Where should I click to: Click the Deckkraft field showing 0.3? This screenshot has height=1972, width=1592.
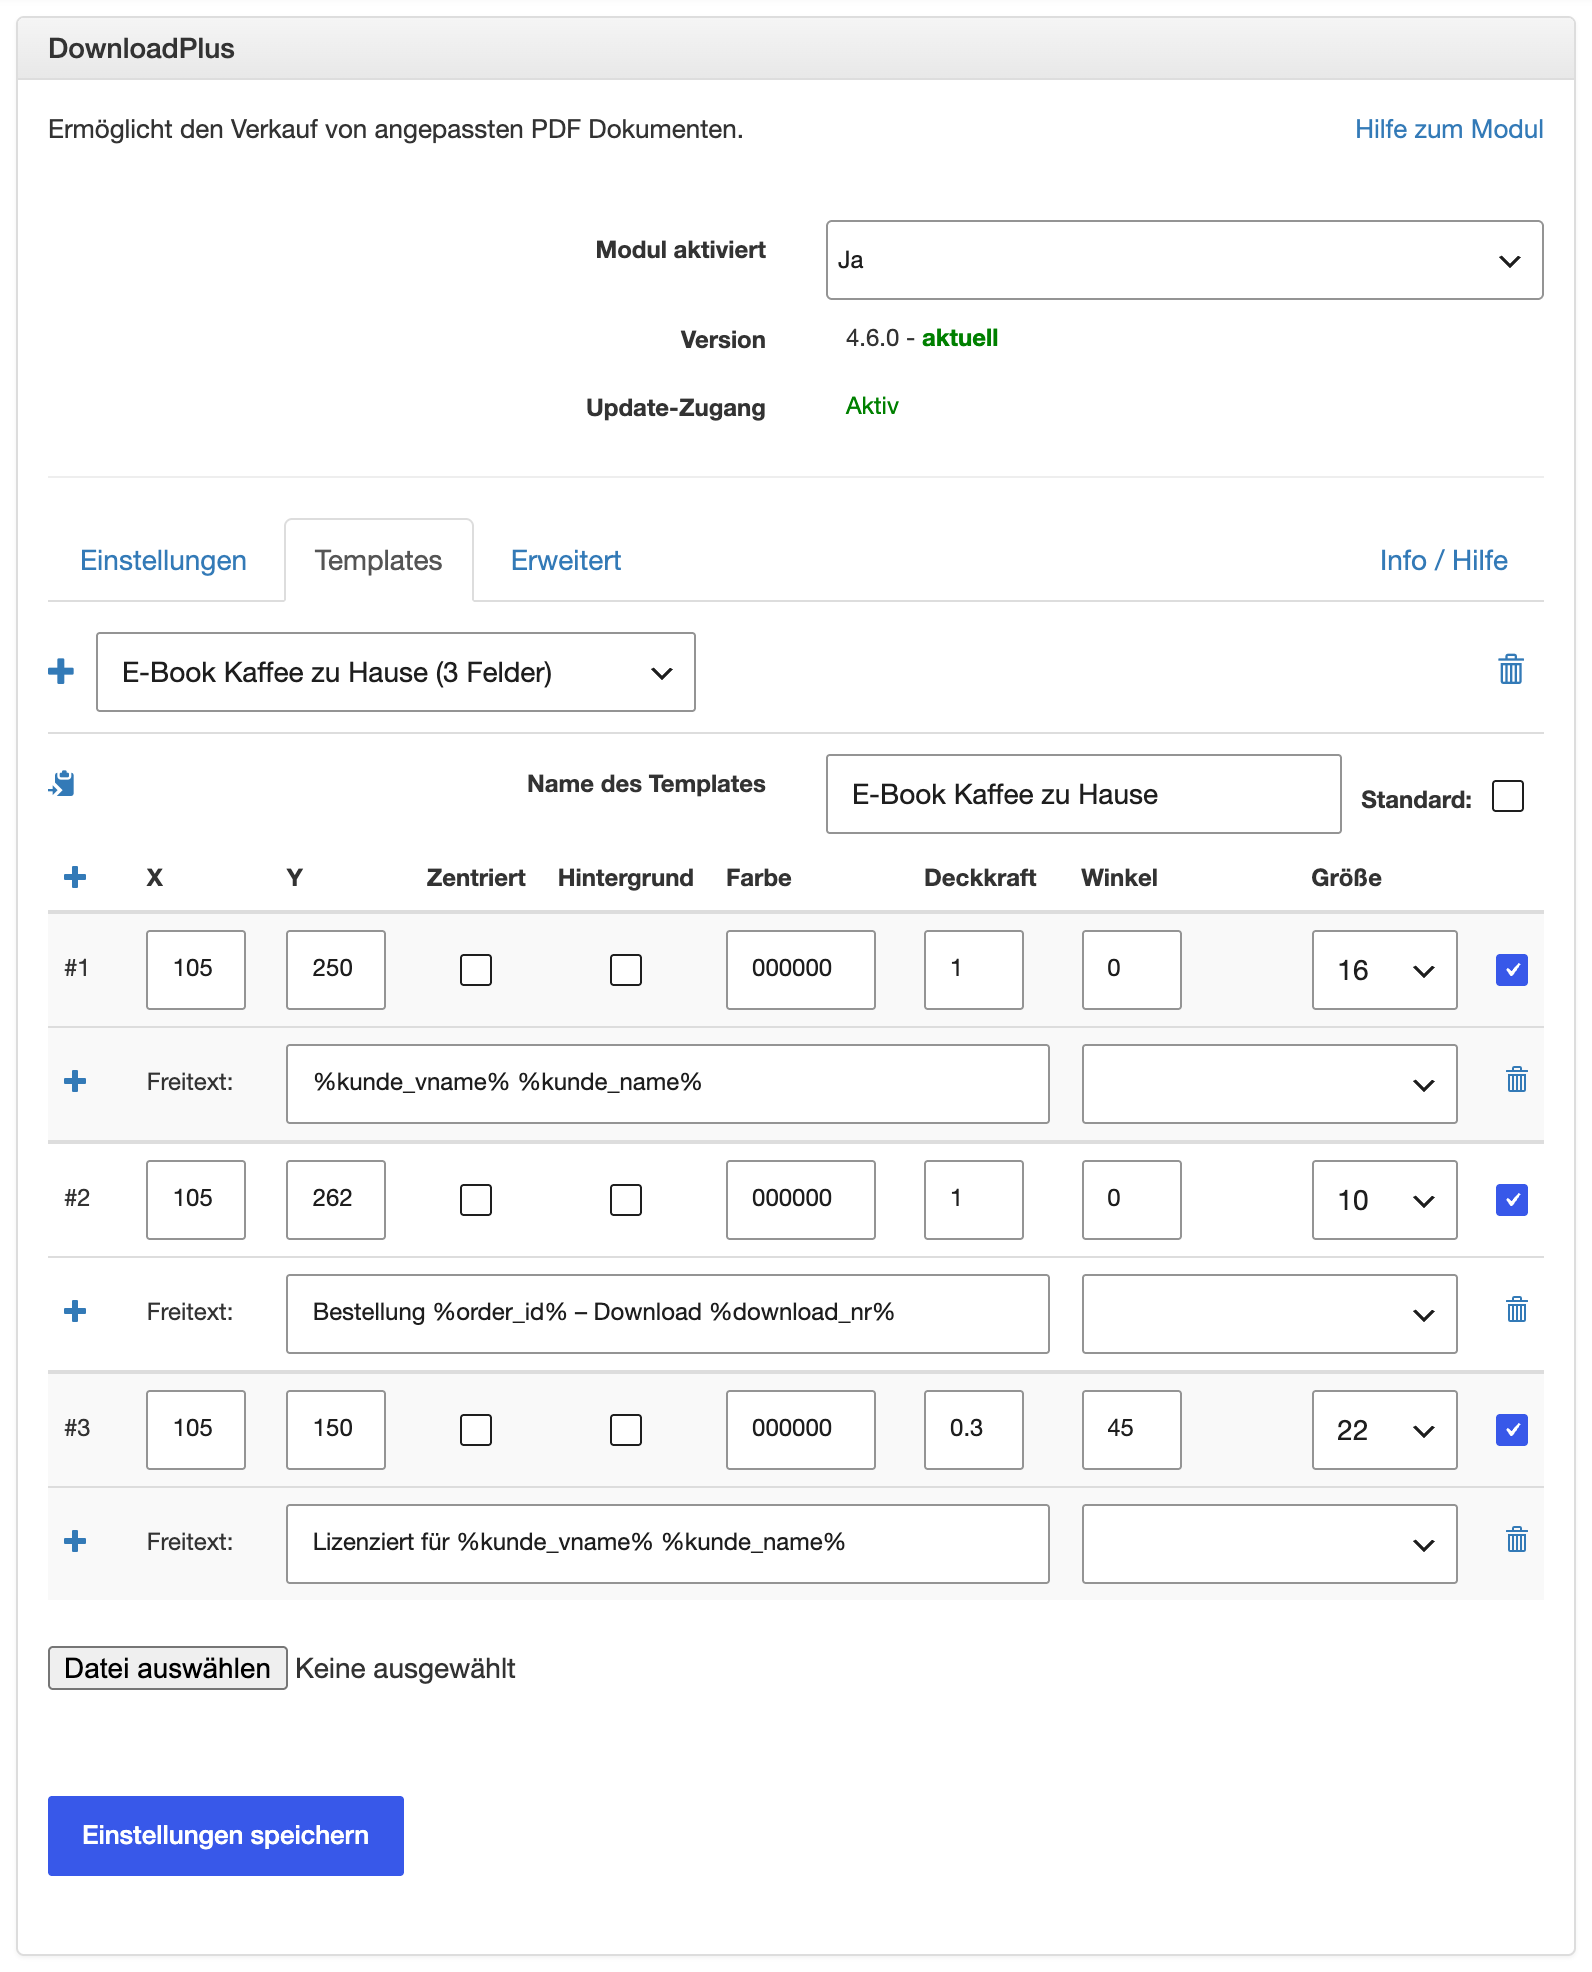973,1429
